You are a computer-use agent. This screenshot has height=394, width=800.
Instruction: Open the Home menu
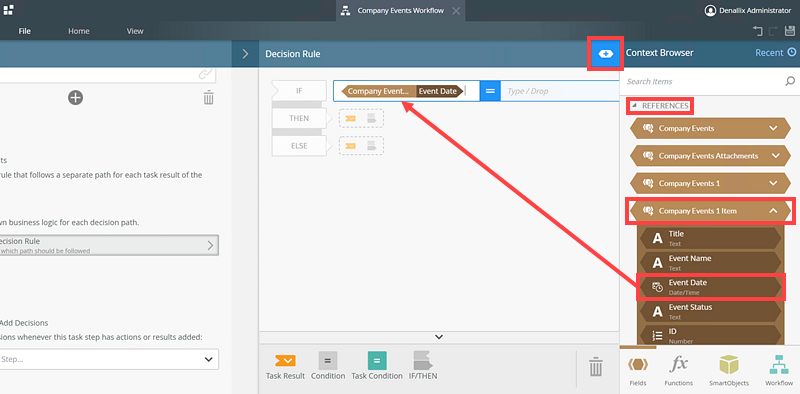79,31
